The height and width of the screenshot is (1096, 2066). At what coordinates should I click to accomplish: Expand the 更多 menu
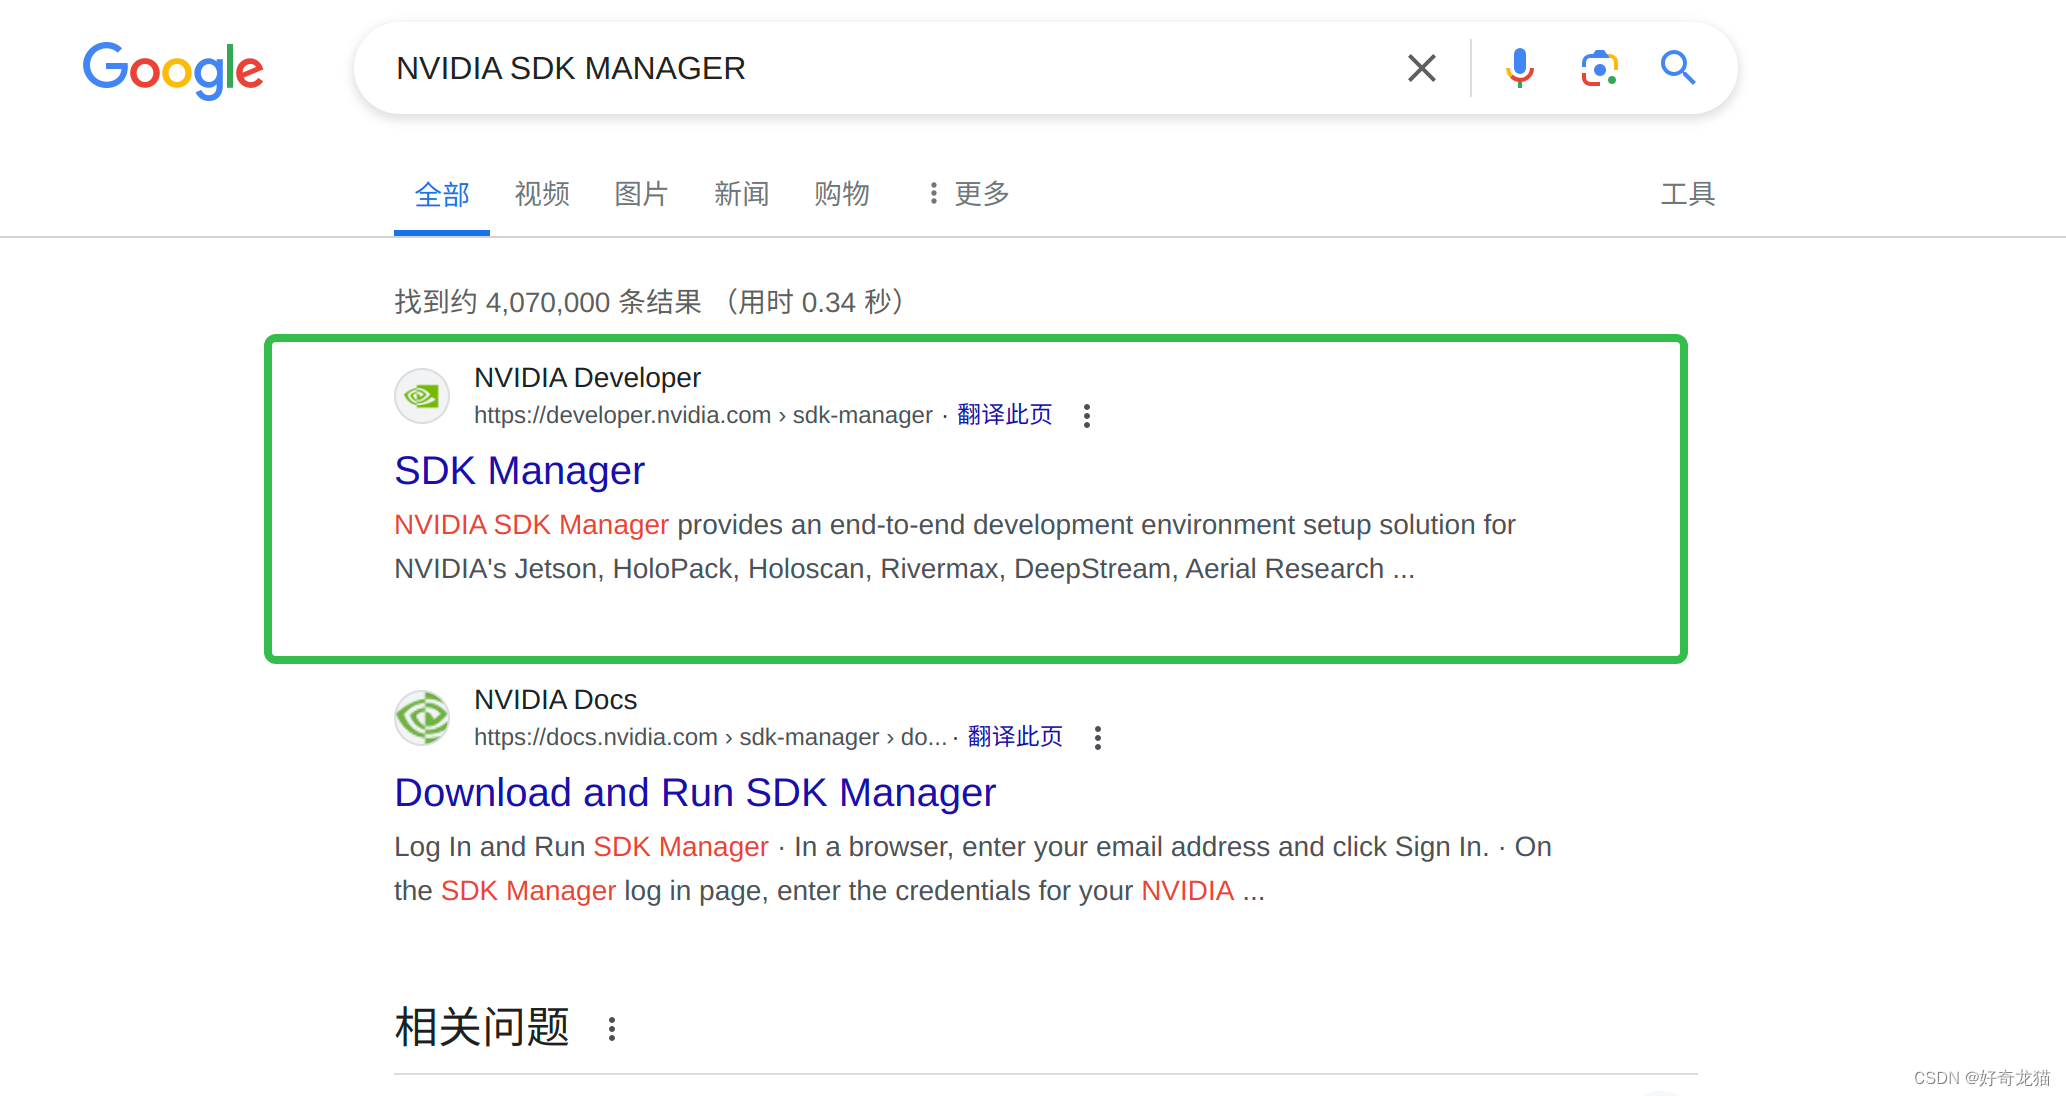coord(968,194)
